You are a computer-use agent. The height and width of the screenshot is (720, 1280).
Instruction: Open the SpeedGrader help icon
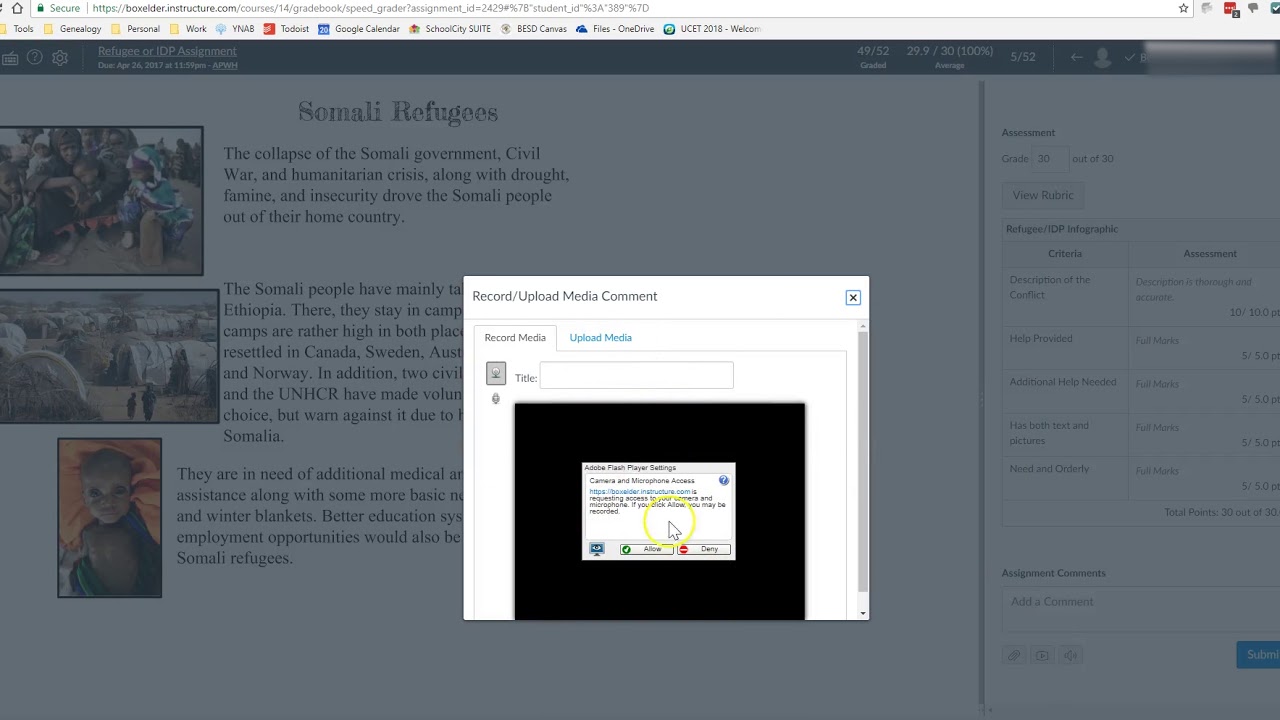pyautogui.click(x=34, y=58)
